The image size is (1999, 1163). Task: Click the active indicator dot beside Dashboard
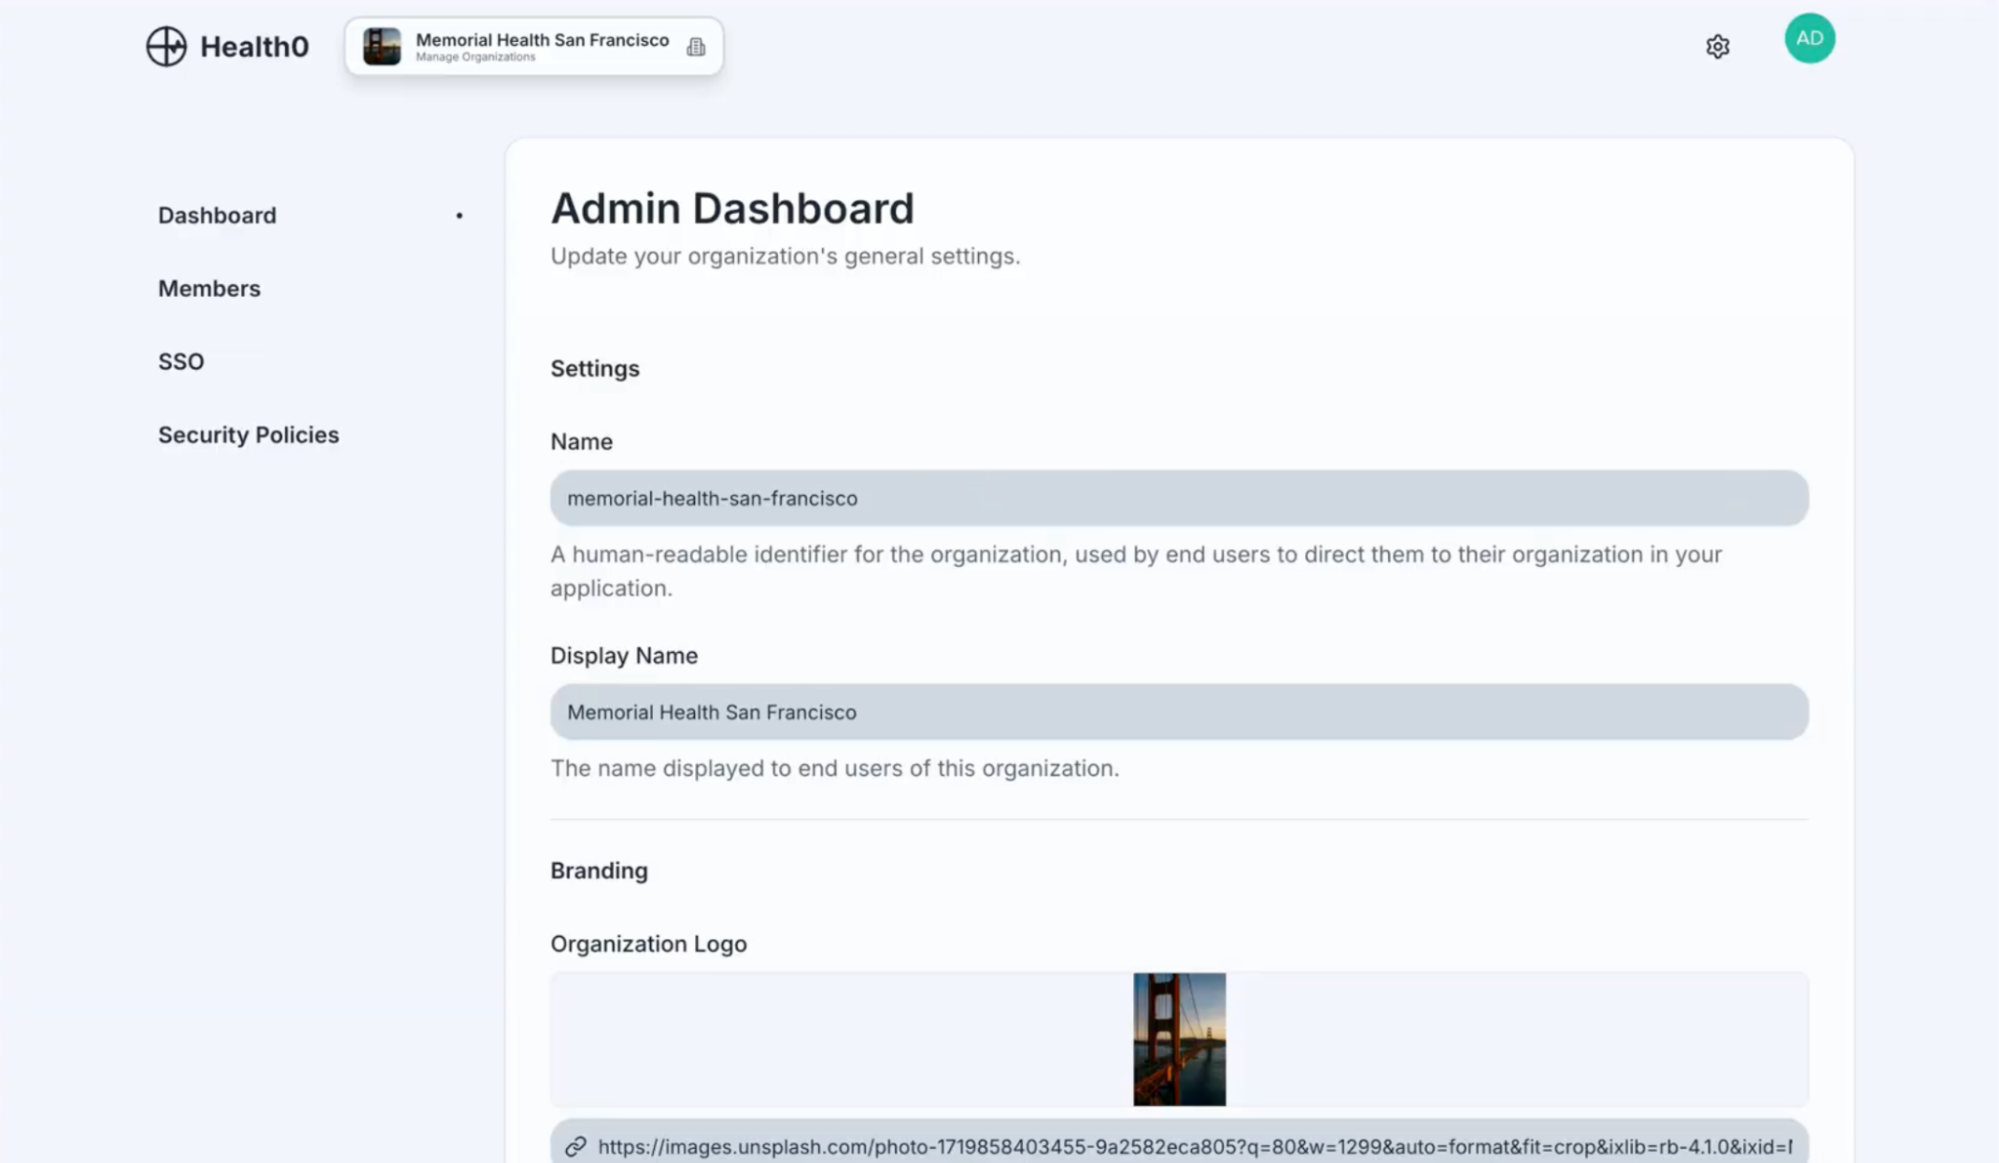coord(459,213)
